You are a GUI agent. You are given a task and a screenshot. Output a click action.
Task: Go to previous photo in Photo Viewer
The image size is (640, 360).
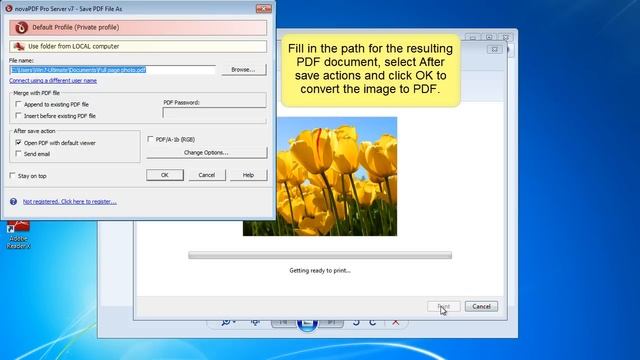[283, 322]
